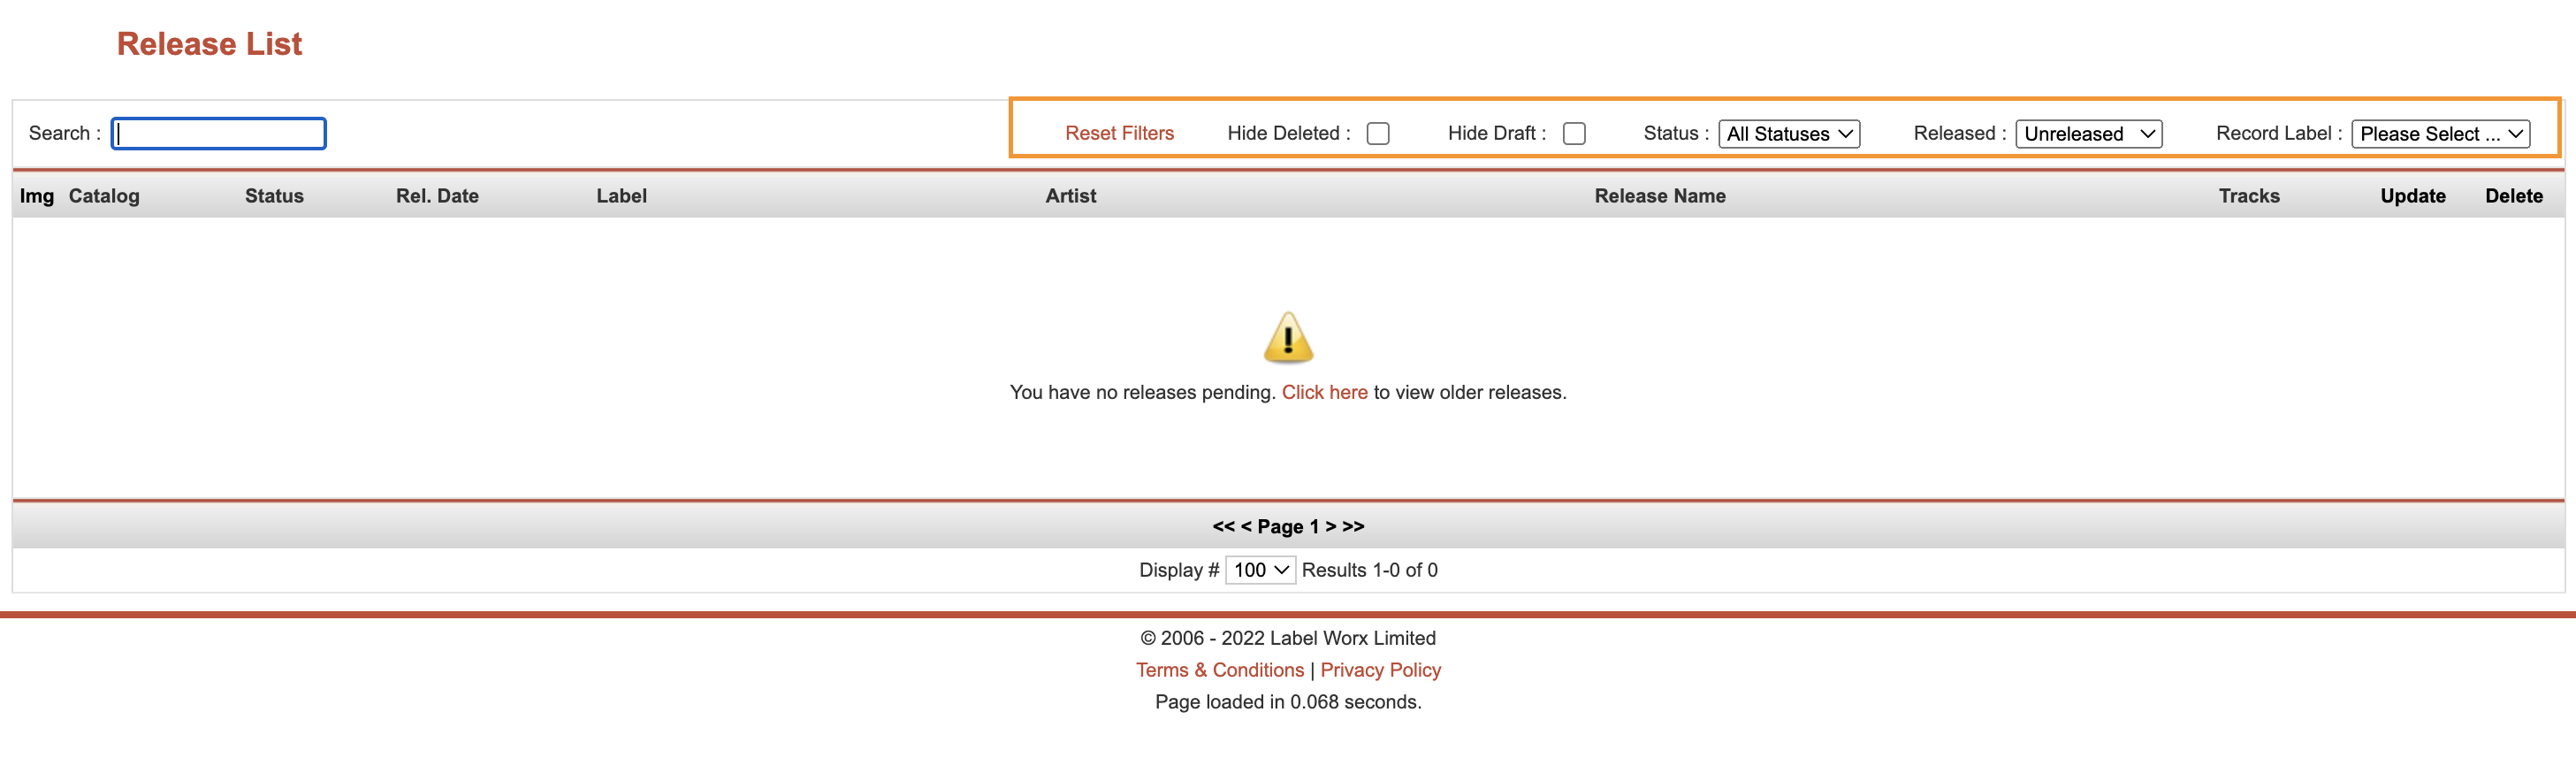2576x766 pixels.
Task: Go to first page with << control
Action: (x=1223, y=526)
